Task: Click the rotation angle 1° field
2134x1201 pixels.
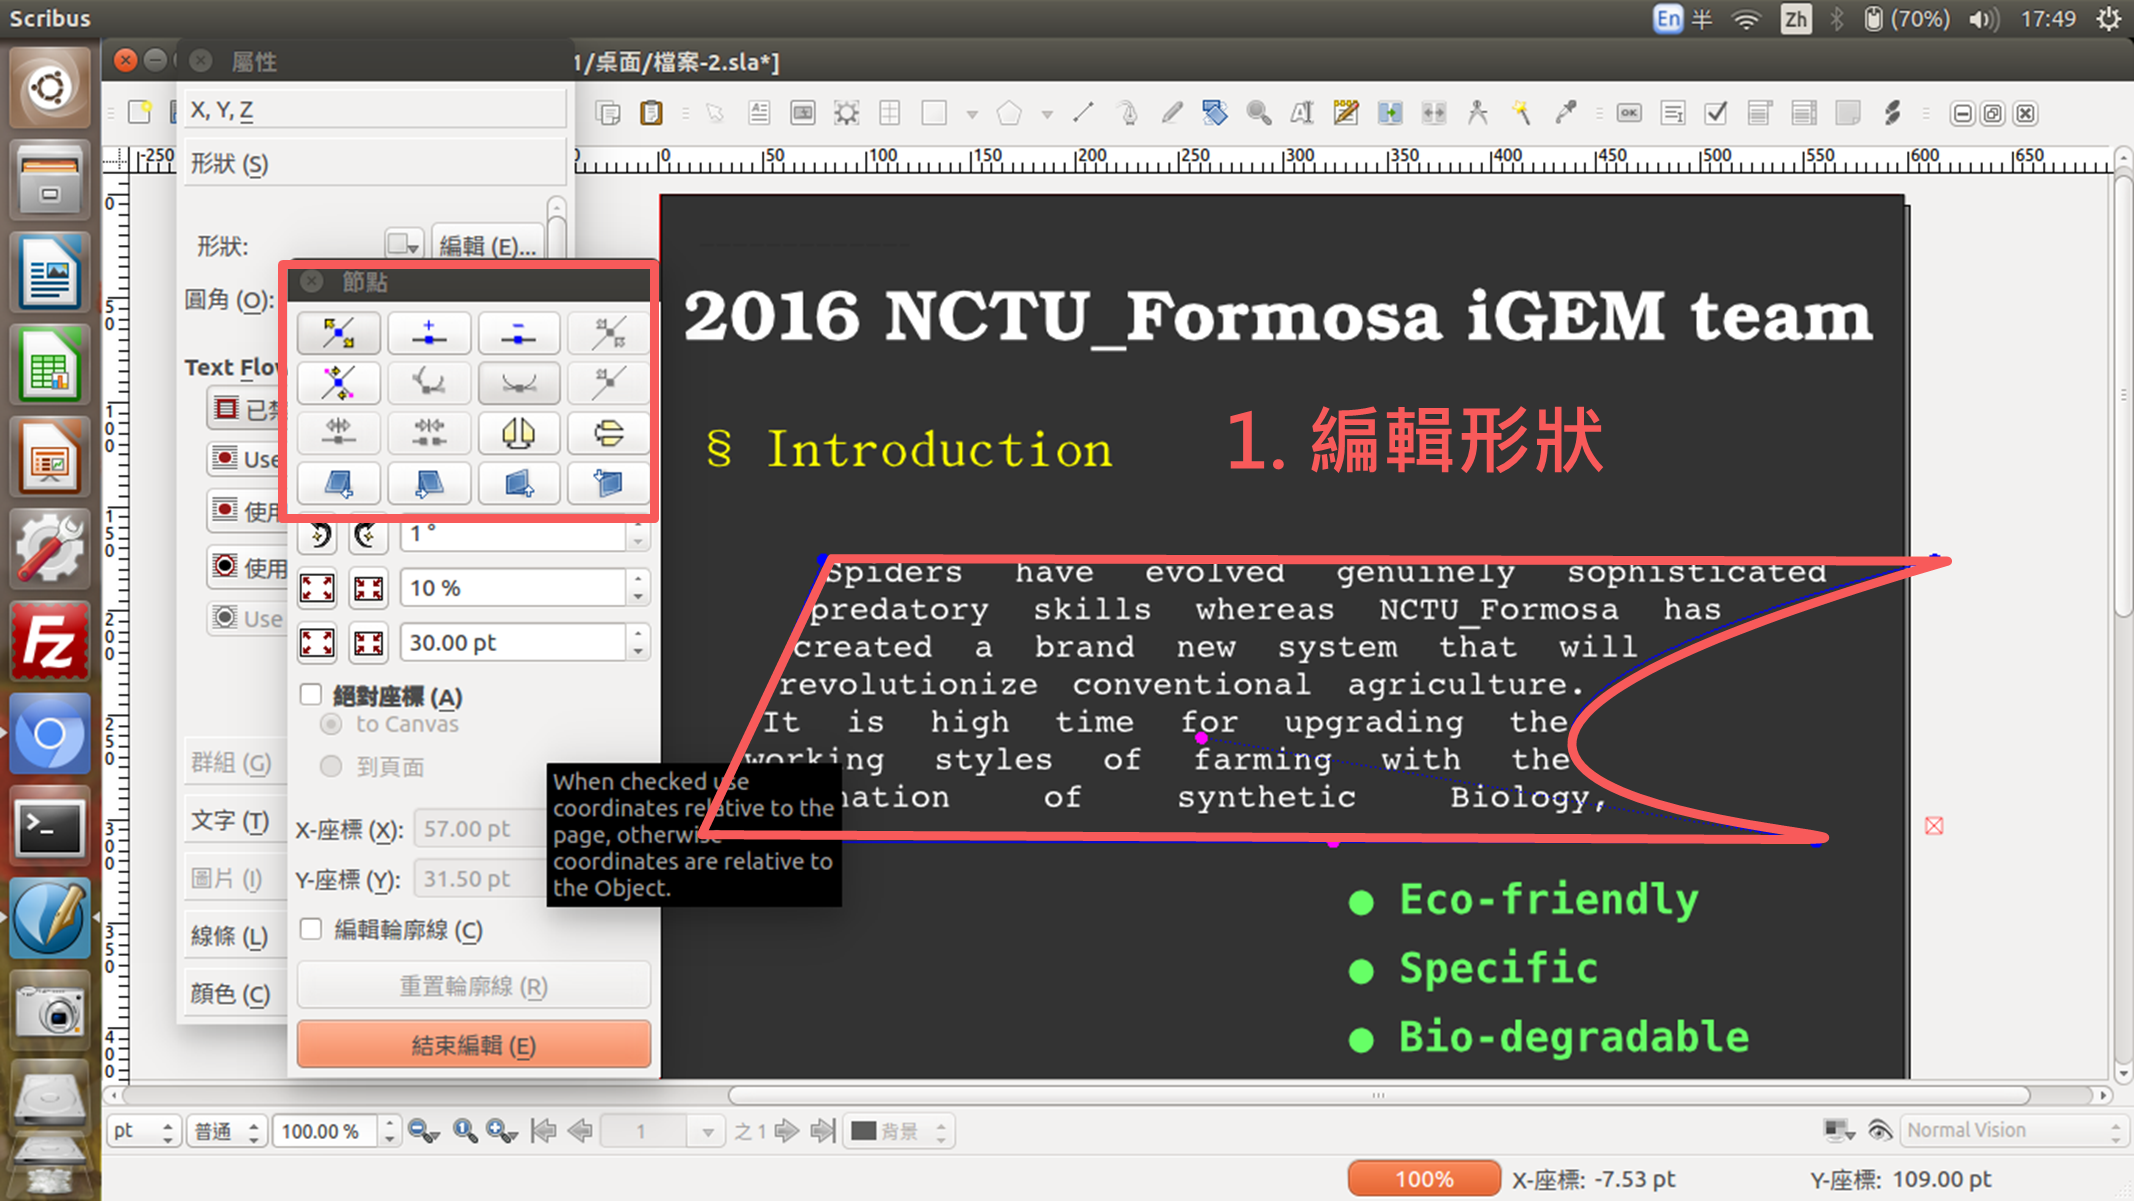Action: pyautogui.click(x=513, y=535)
